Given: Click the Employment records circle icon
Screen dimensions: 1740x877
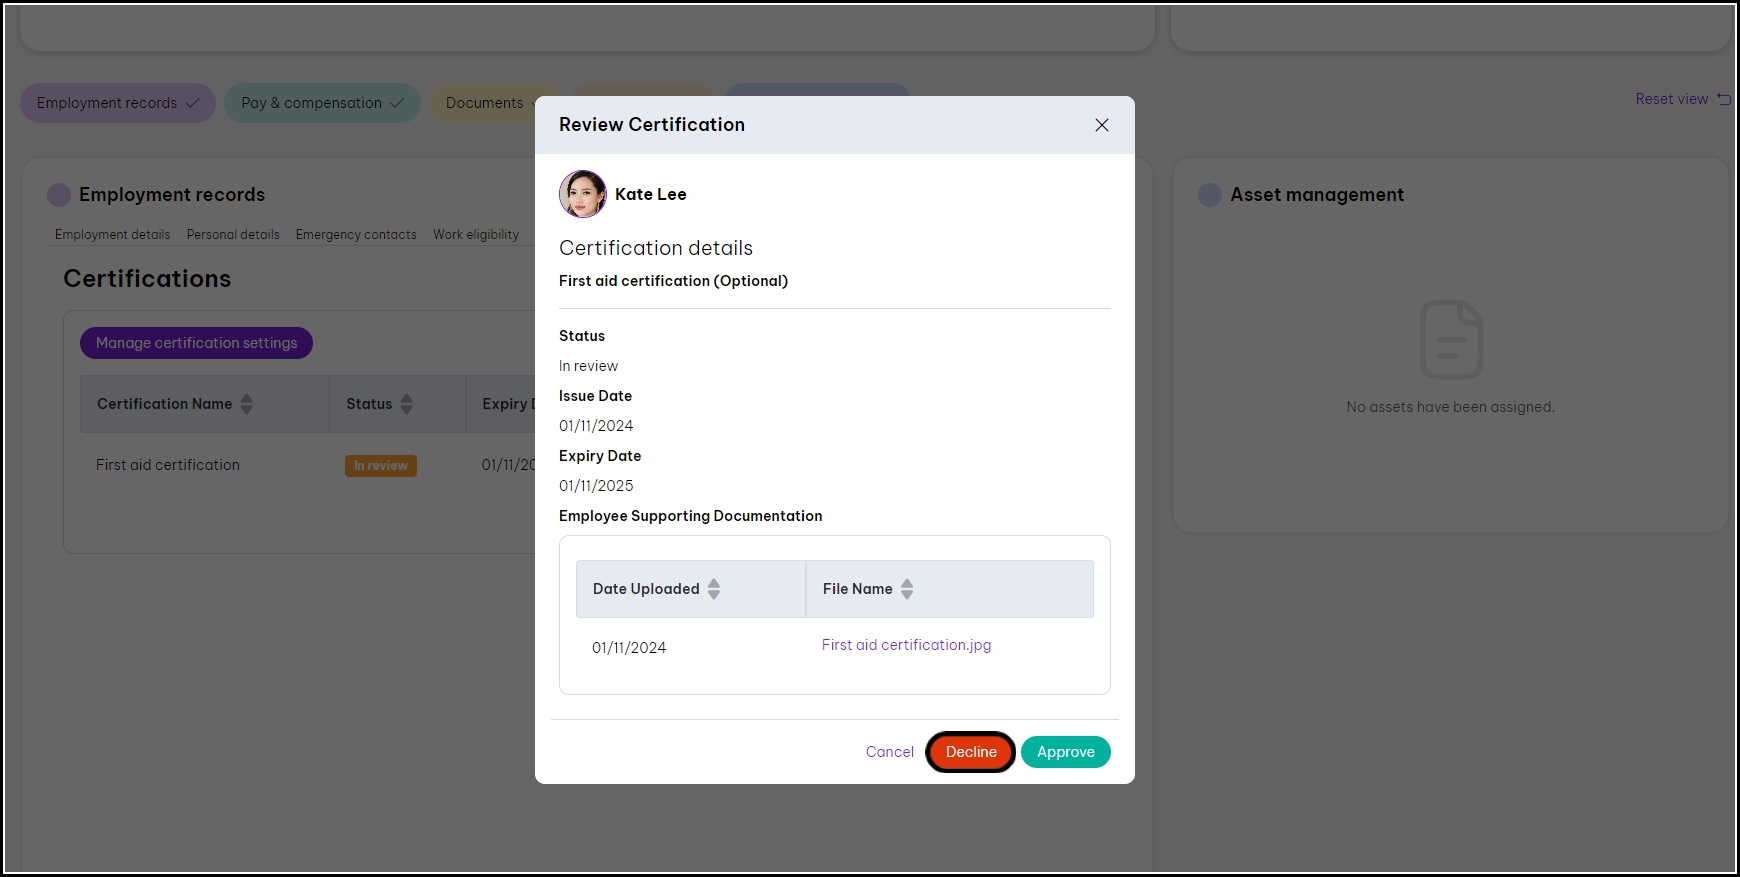Looking at the screenshot, I should point(59,195).
